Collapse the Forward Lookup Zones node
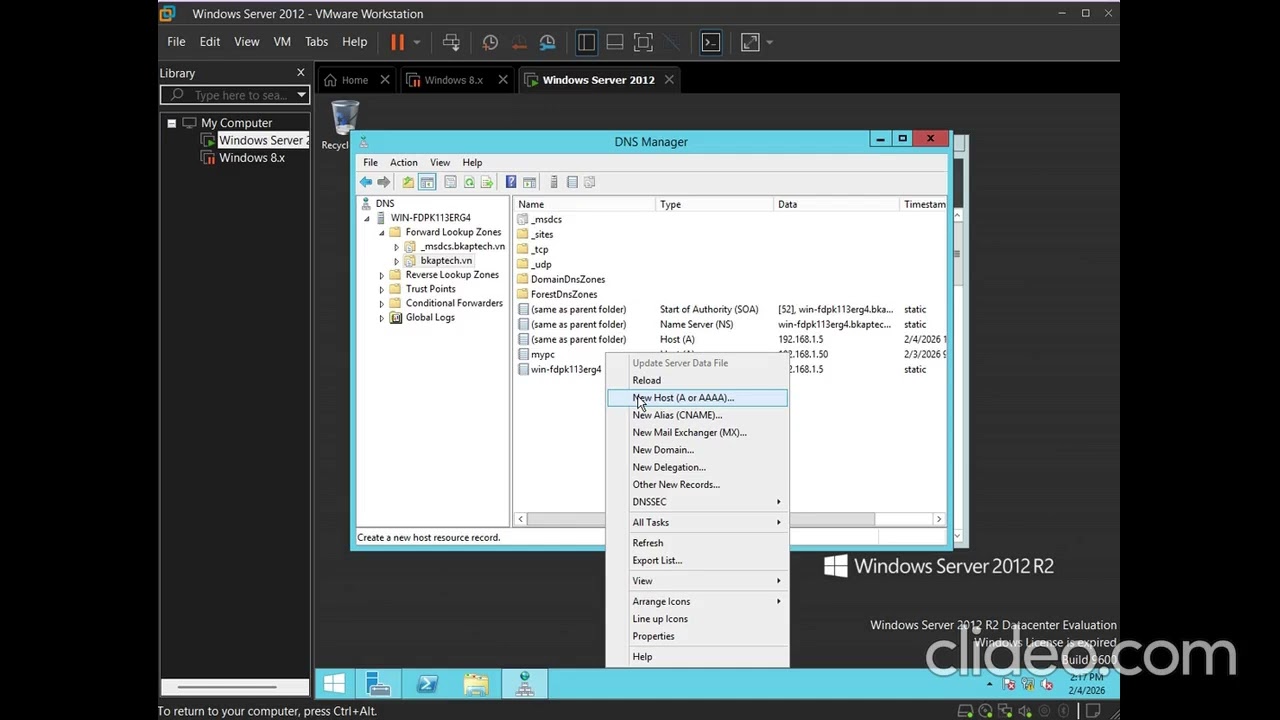This screenshot has width=1280, height=720. (382, 232)
